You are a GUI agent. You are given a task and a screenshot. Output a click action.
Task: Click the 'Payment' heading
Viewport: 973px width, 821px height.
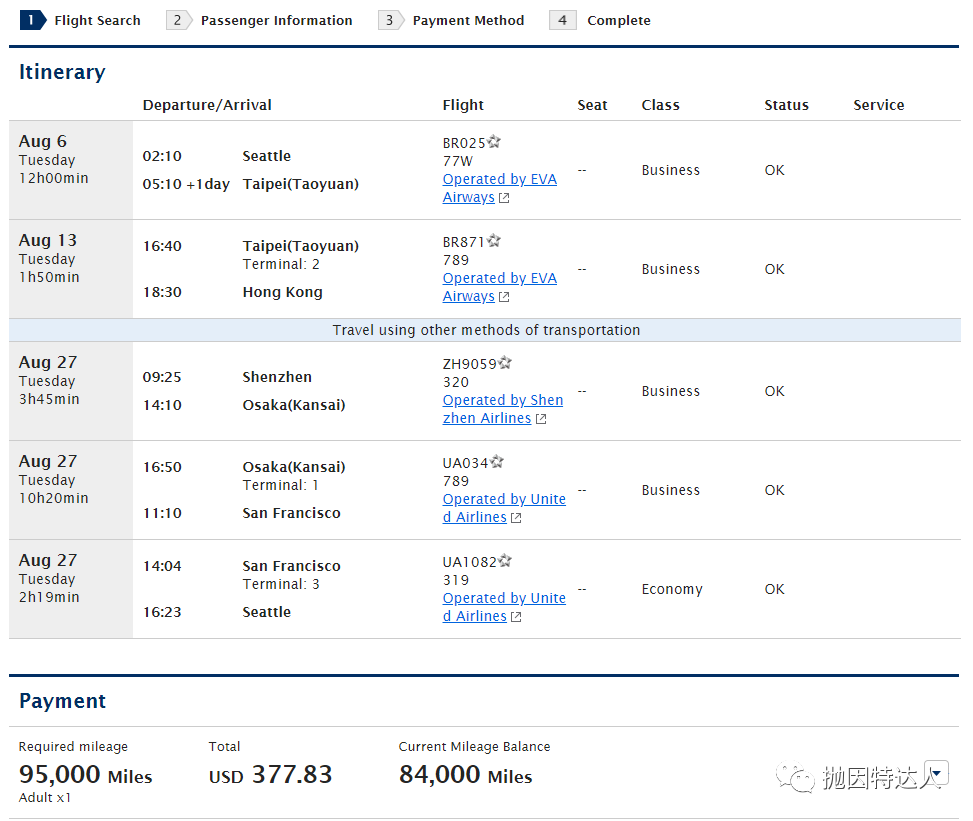coord(62,701)
